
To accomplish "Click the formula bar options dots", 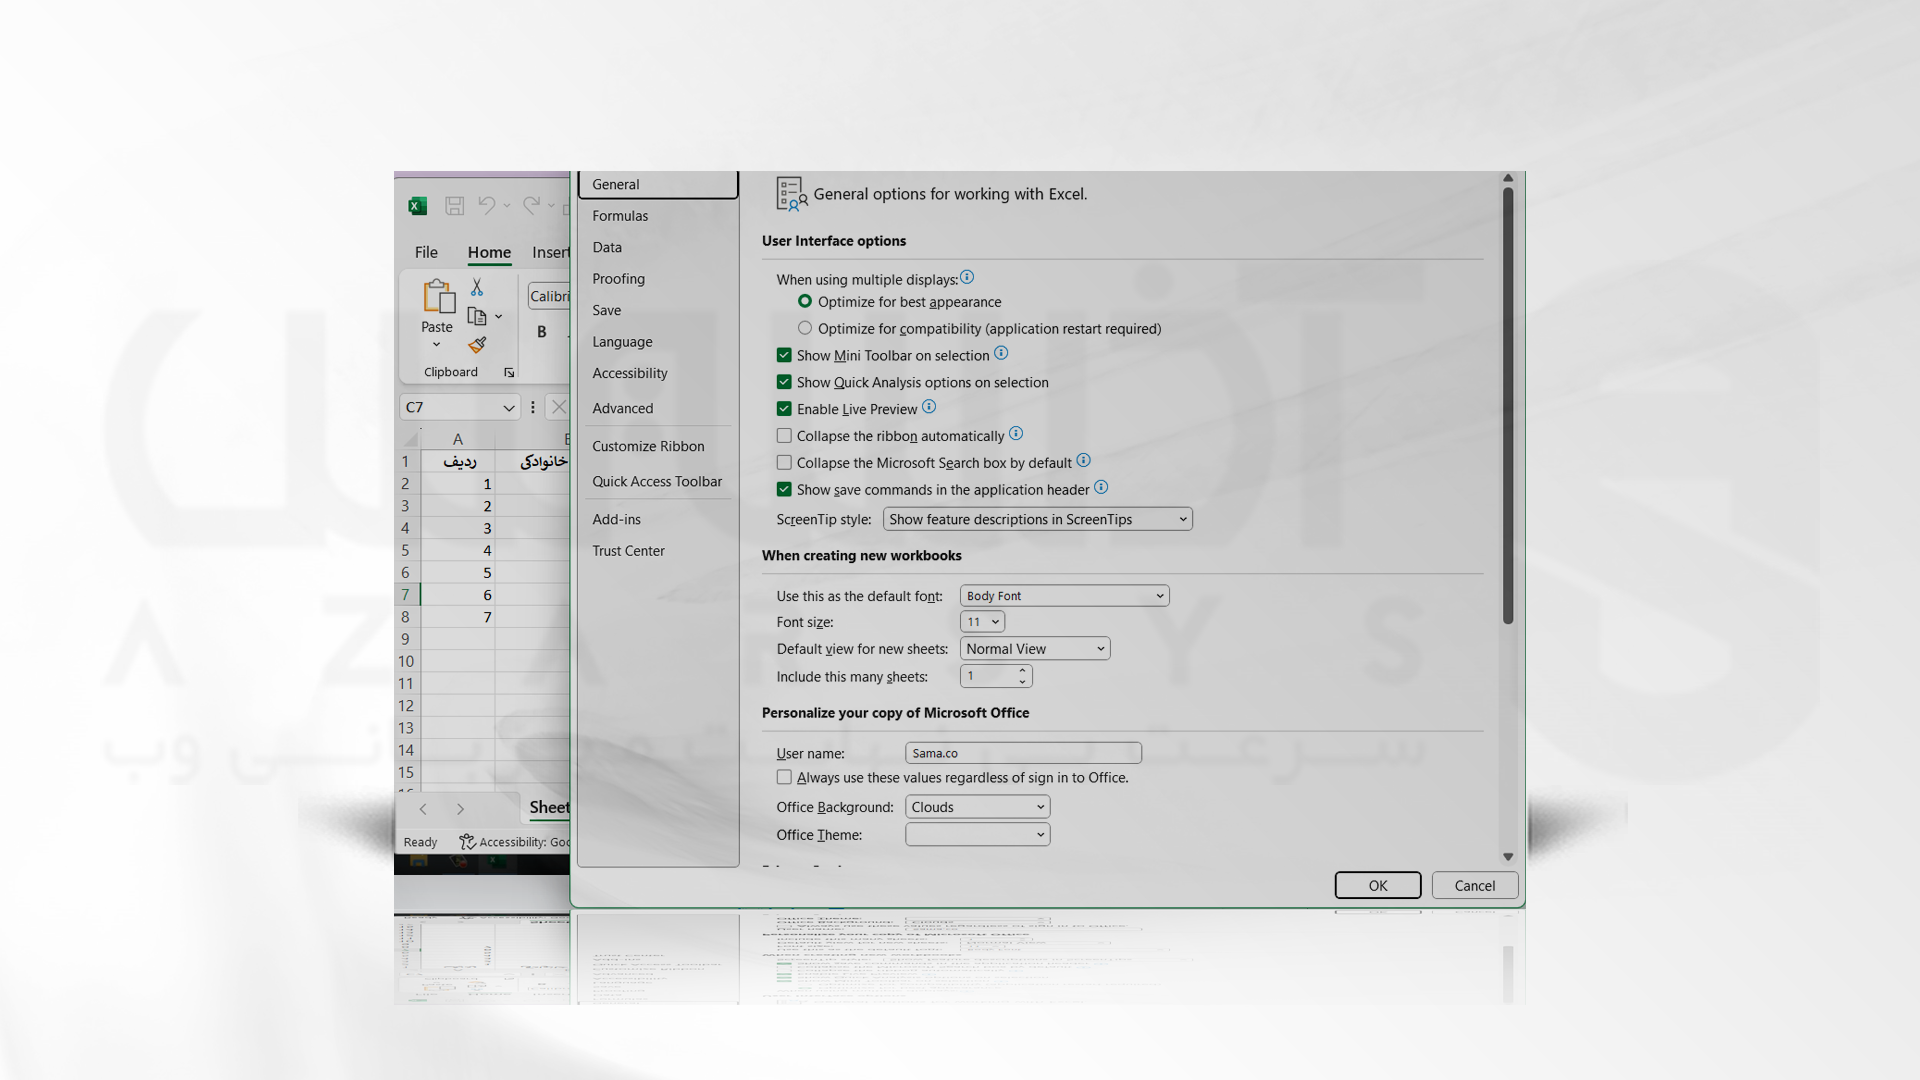I will (533, 407).
